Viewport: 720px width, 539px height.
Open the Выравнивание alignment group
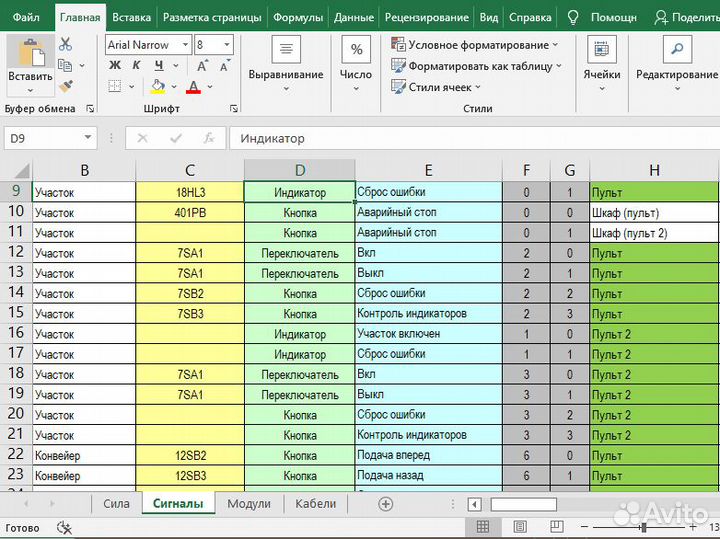286,64
